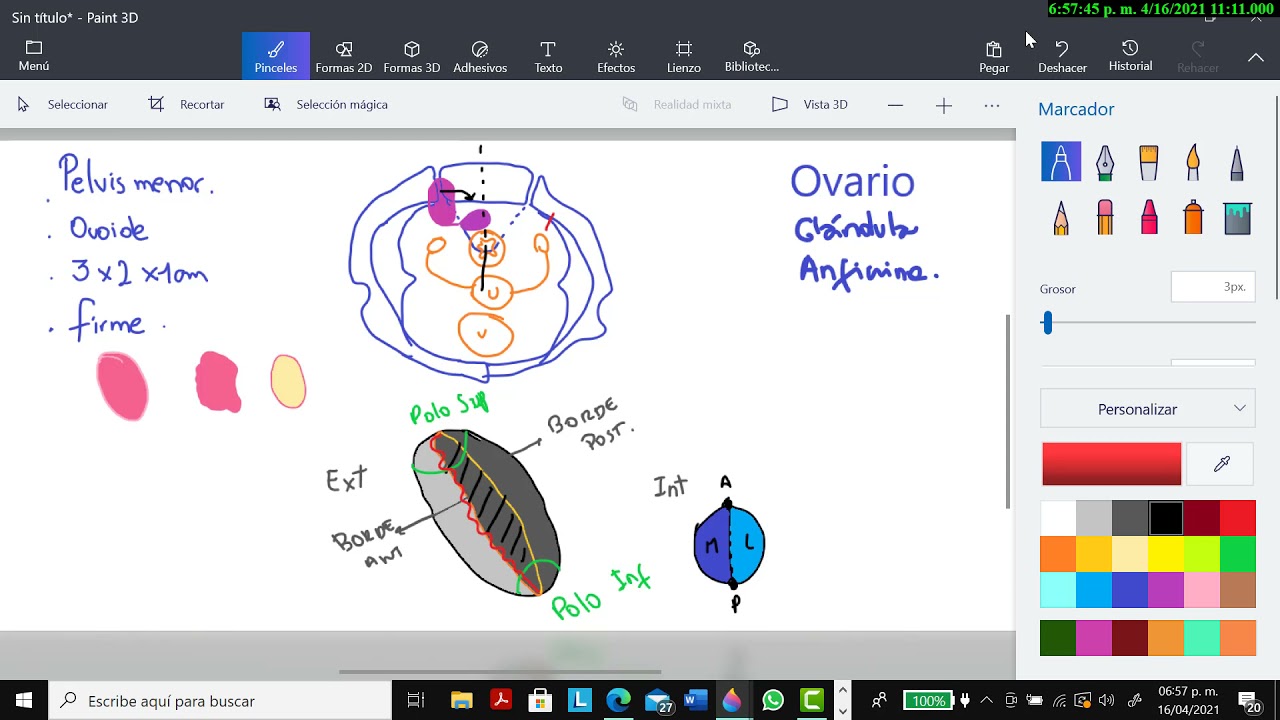
Task: Open the Formas 2D tab
Action: click(x=344, y=56)
